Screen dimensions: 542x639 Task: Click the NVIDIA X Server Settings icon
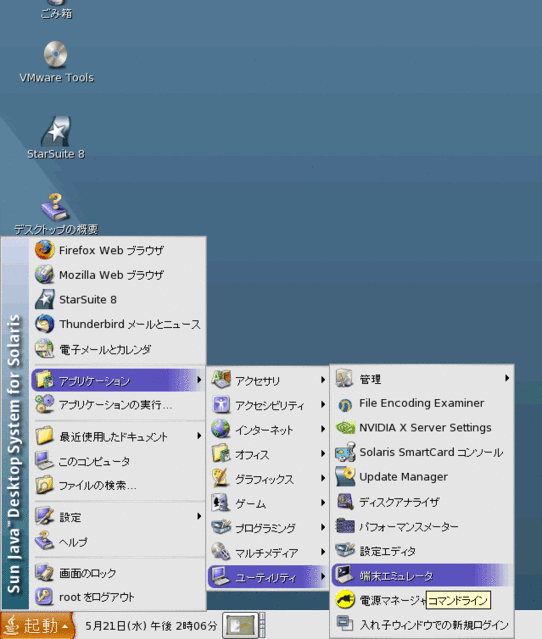click(x=345, y=427)
